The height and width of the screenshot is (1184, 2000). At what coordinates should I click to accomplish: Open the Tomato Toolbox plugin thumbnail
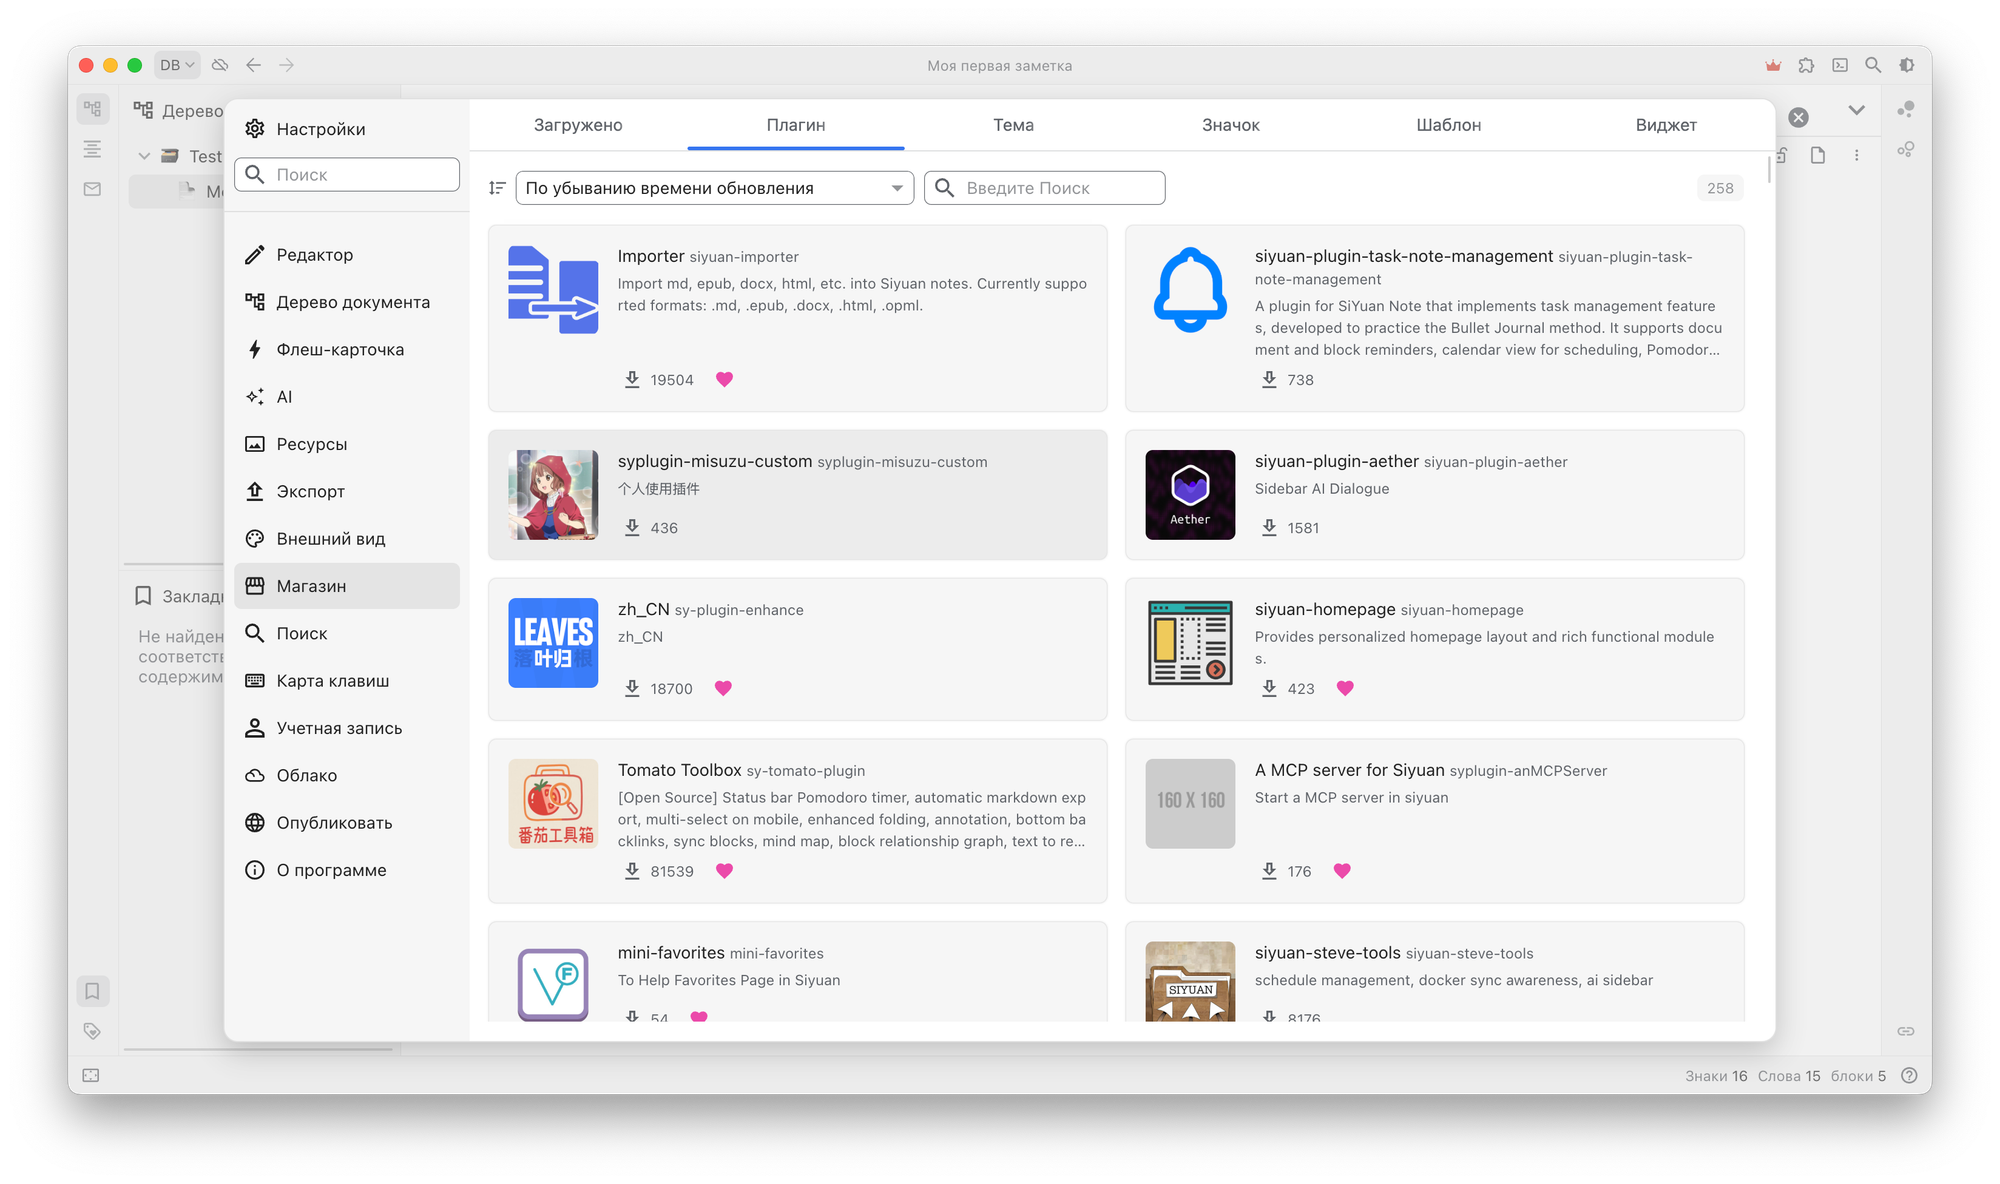pyautogui.click(x=553, y=803)
